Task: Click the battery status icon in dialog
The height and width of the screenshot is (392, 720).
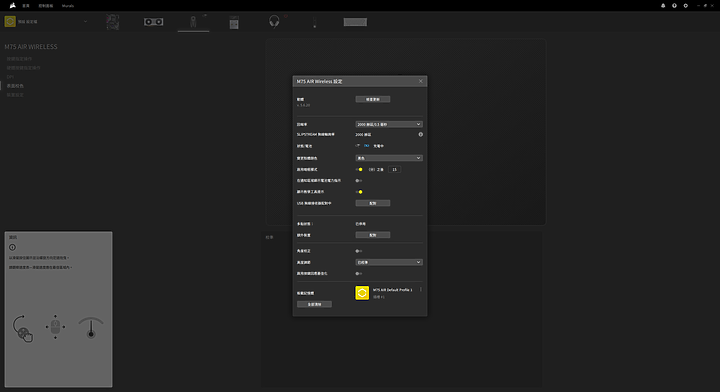Action: point(366,146)
